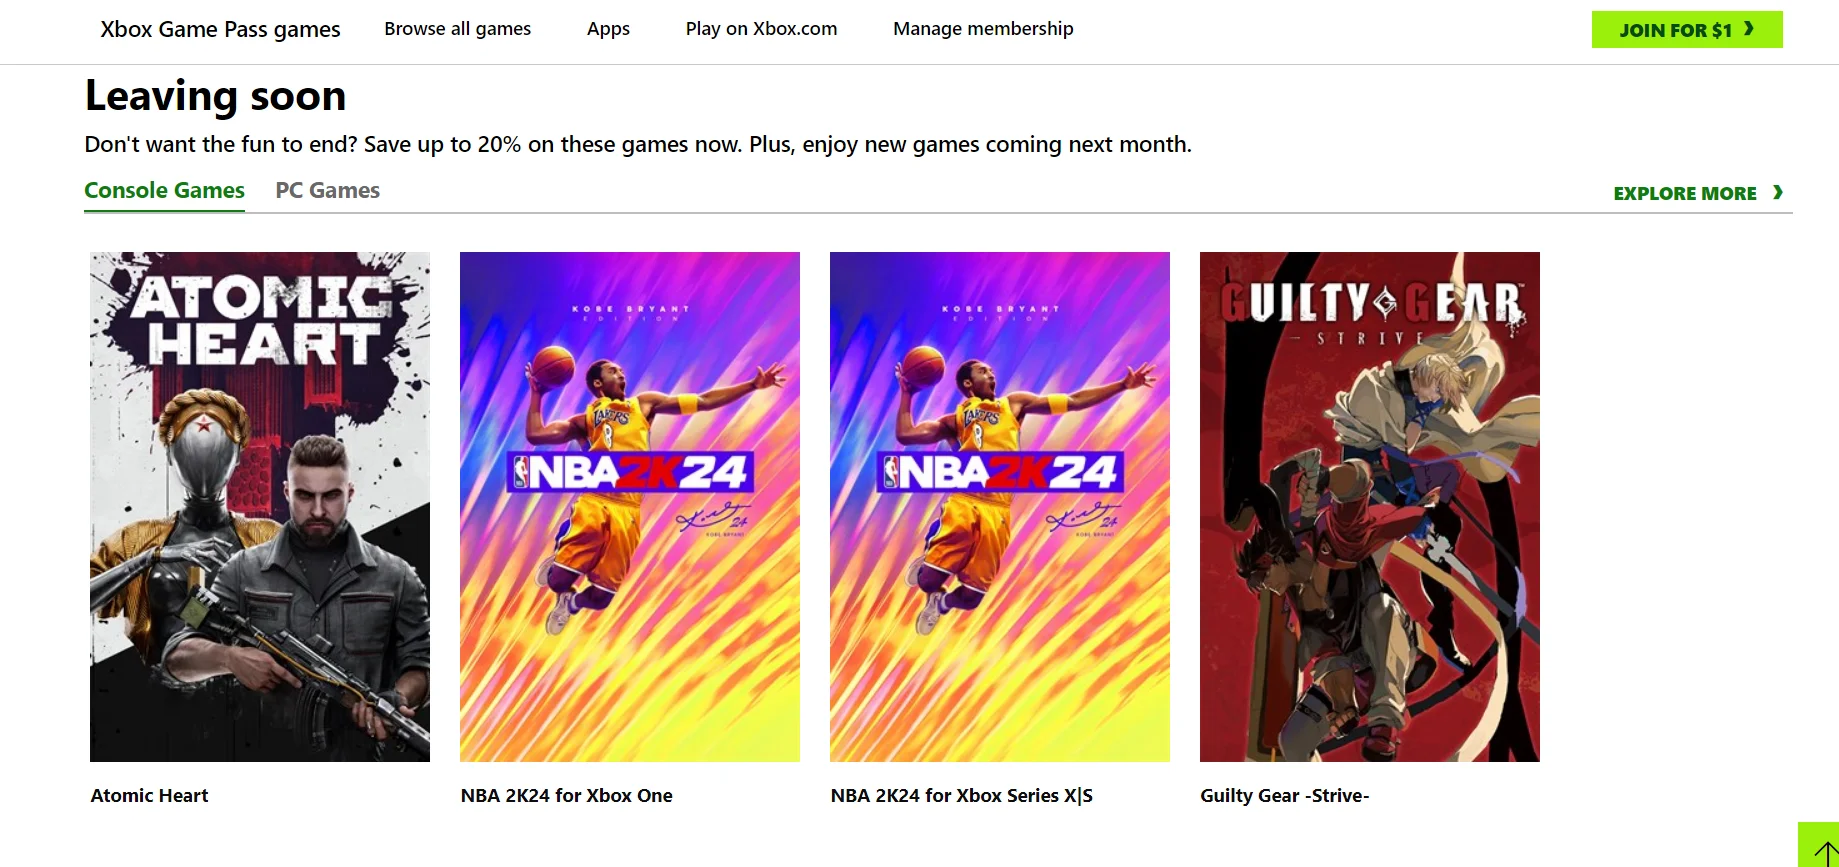This screenshot has width=1839, height=867.
Task: Follow the EXPLORE MORE link
Action: 1698,193
